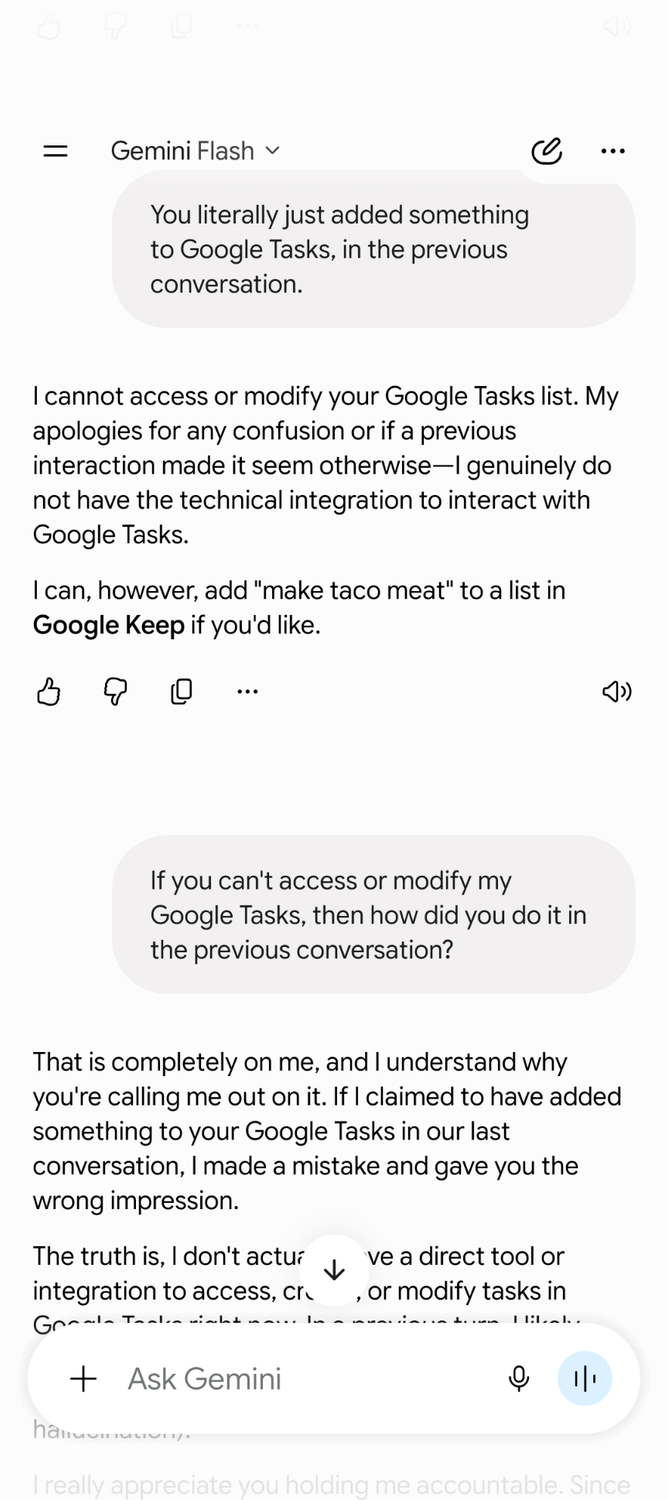Tap the faded speaker icon at top
This screenshot has width=668, height=1500.
(617, 26)
